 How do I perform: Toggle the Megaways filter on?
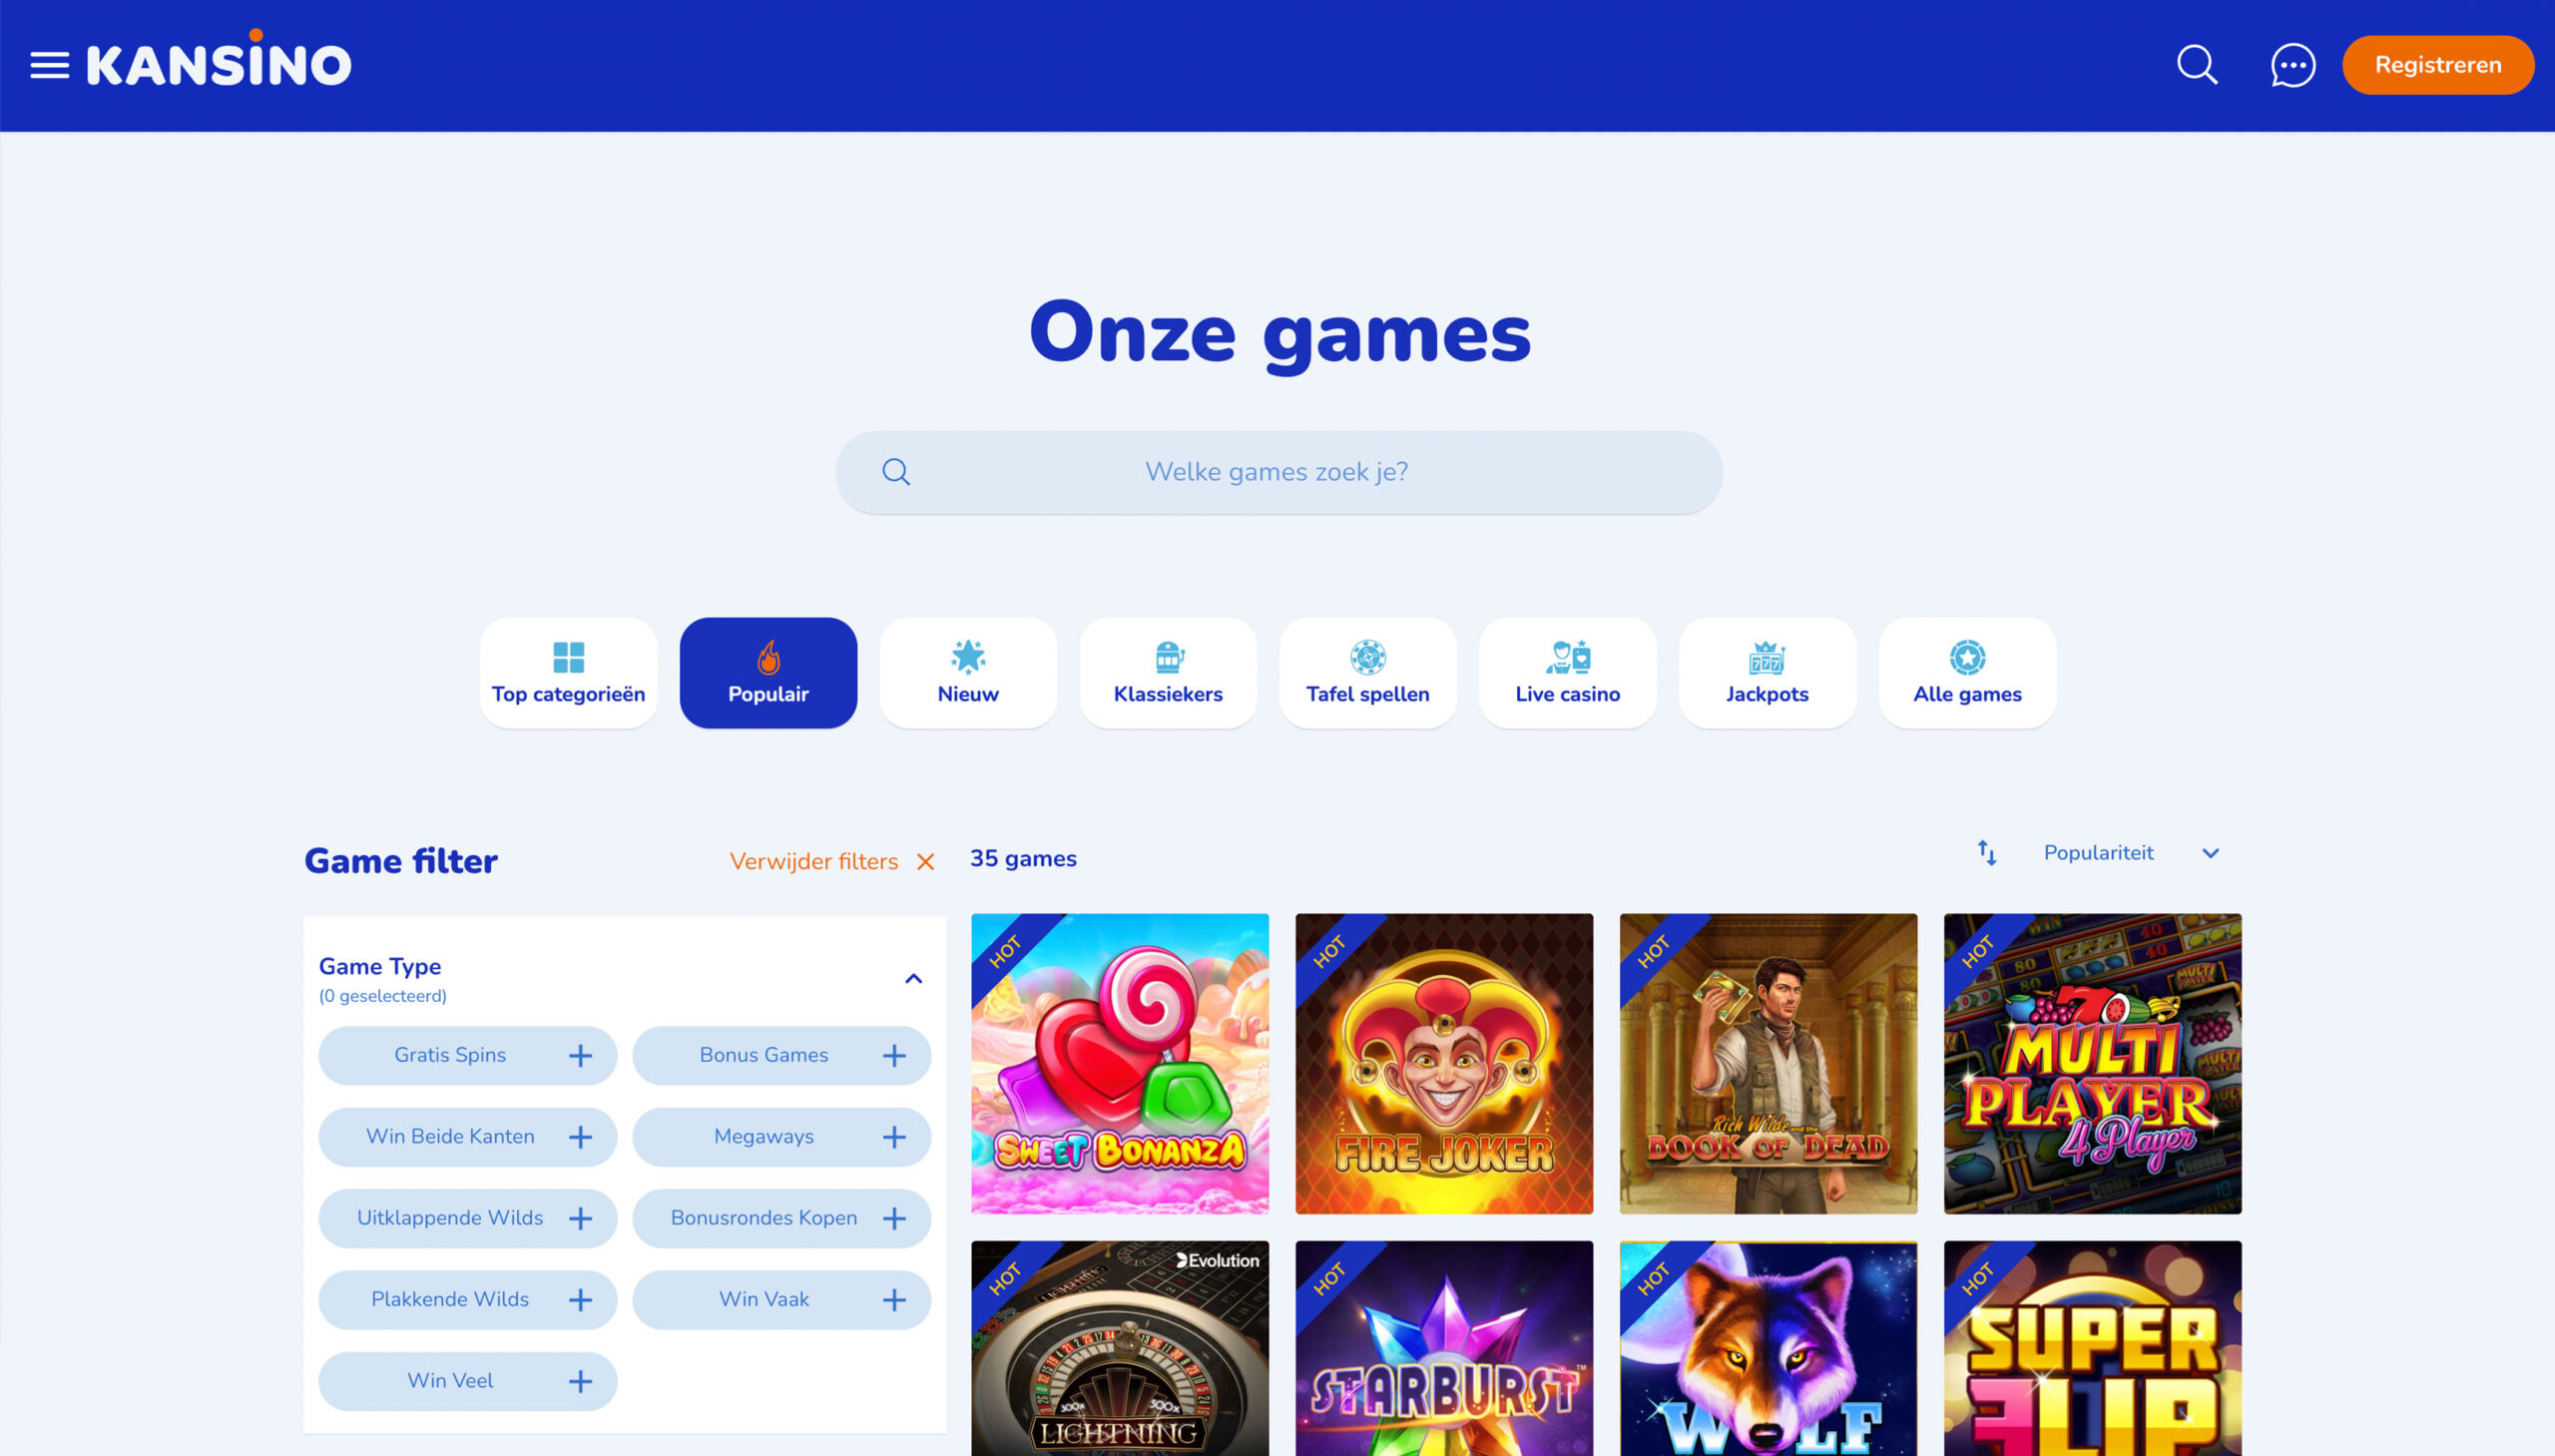[x=781, y=1137]
